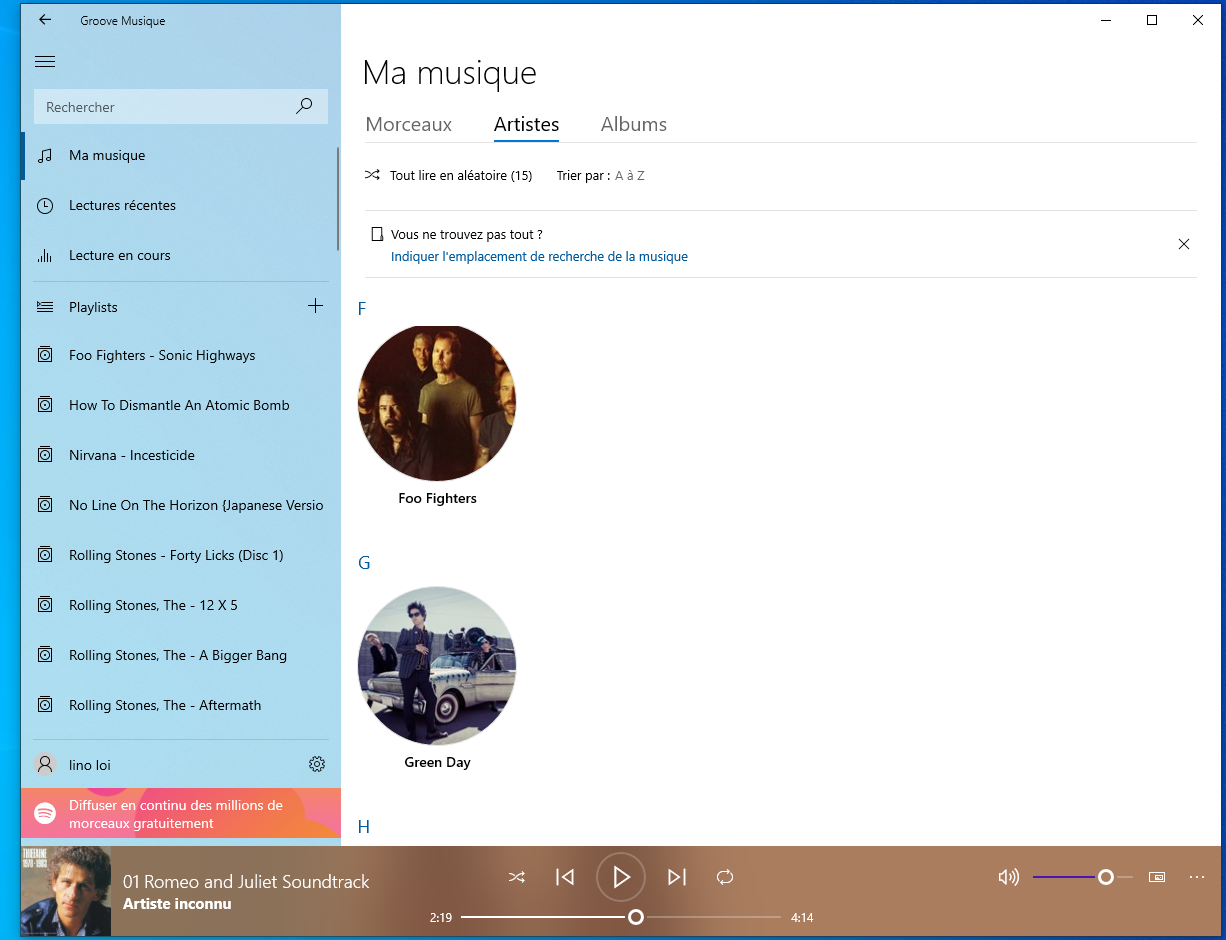Screen dimensions: 1226x940
Task: Open playlist Rolling Stones, The - A Bigger Bang
Action: pos(180,655)
